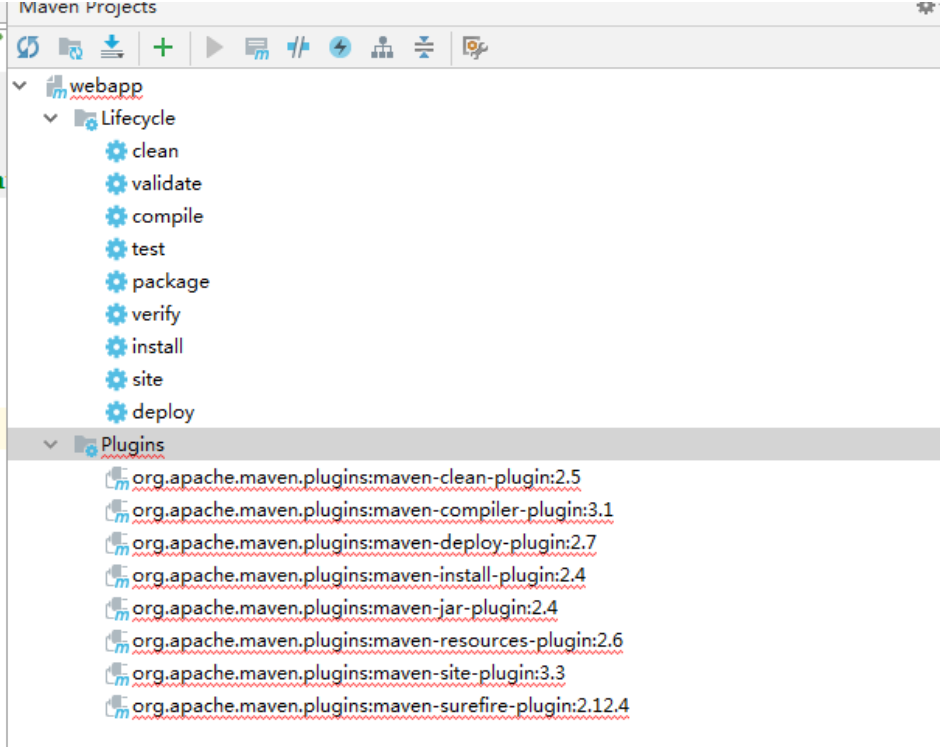Select the site lifecycle goal

pos(147,380)
